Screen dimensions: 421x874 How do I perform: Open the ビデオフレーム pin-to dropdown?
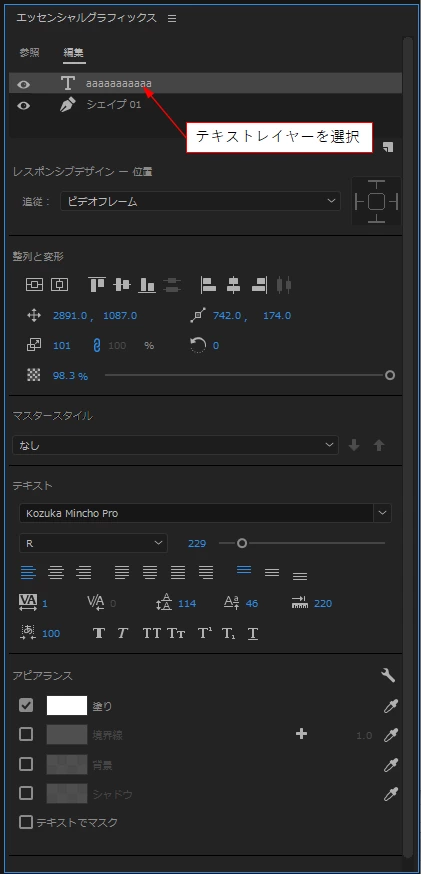201,201
